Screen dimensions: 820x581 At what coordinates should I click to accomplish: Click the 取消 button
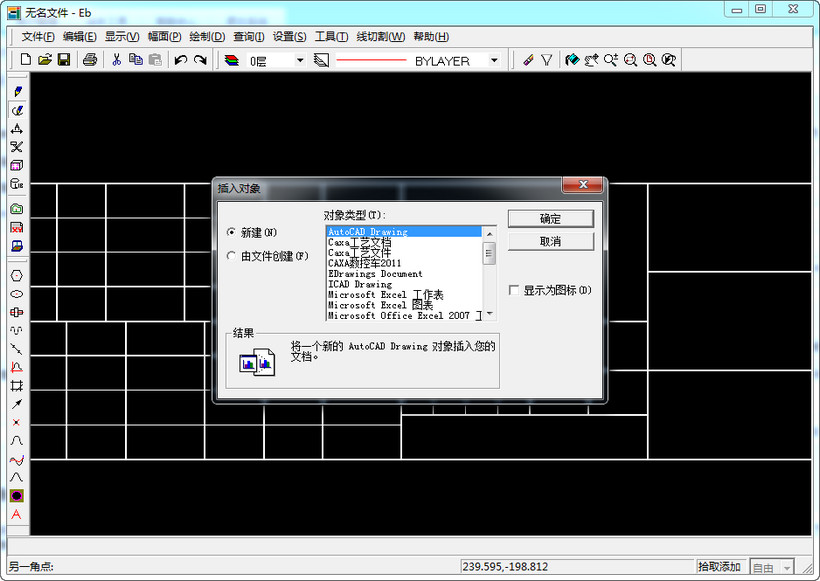click(551, 242)
